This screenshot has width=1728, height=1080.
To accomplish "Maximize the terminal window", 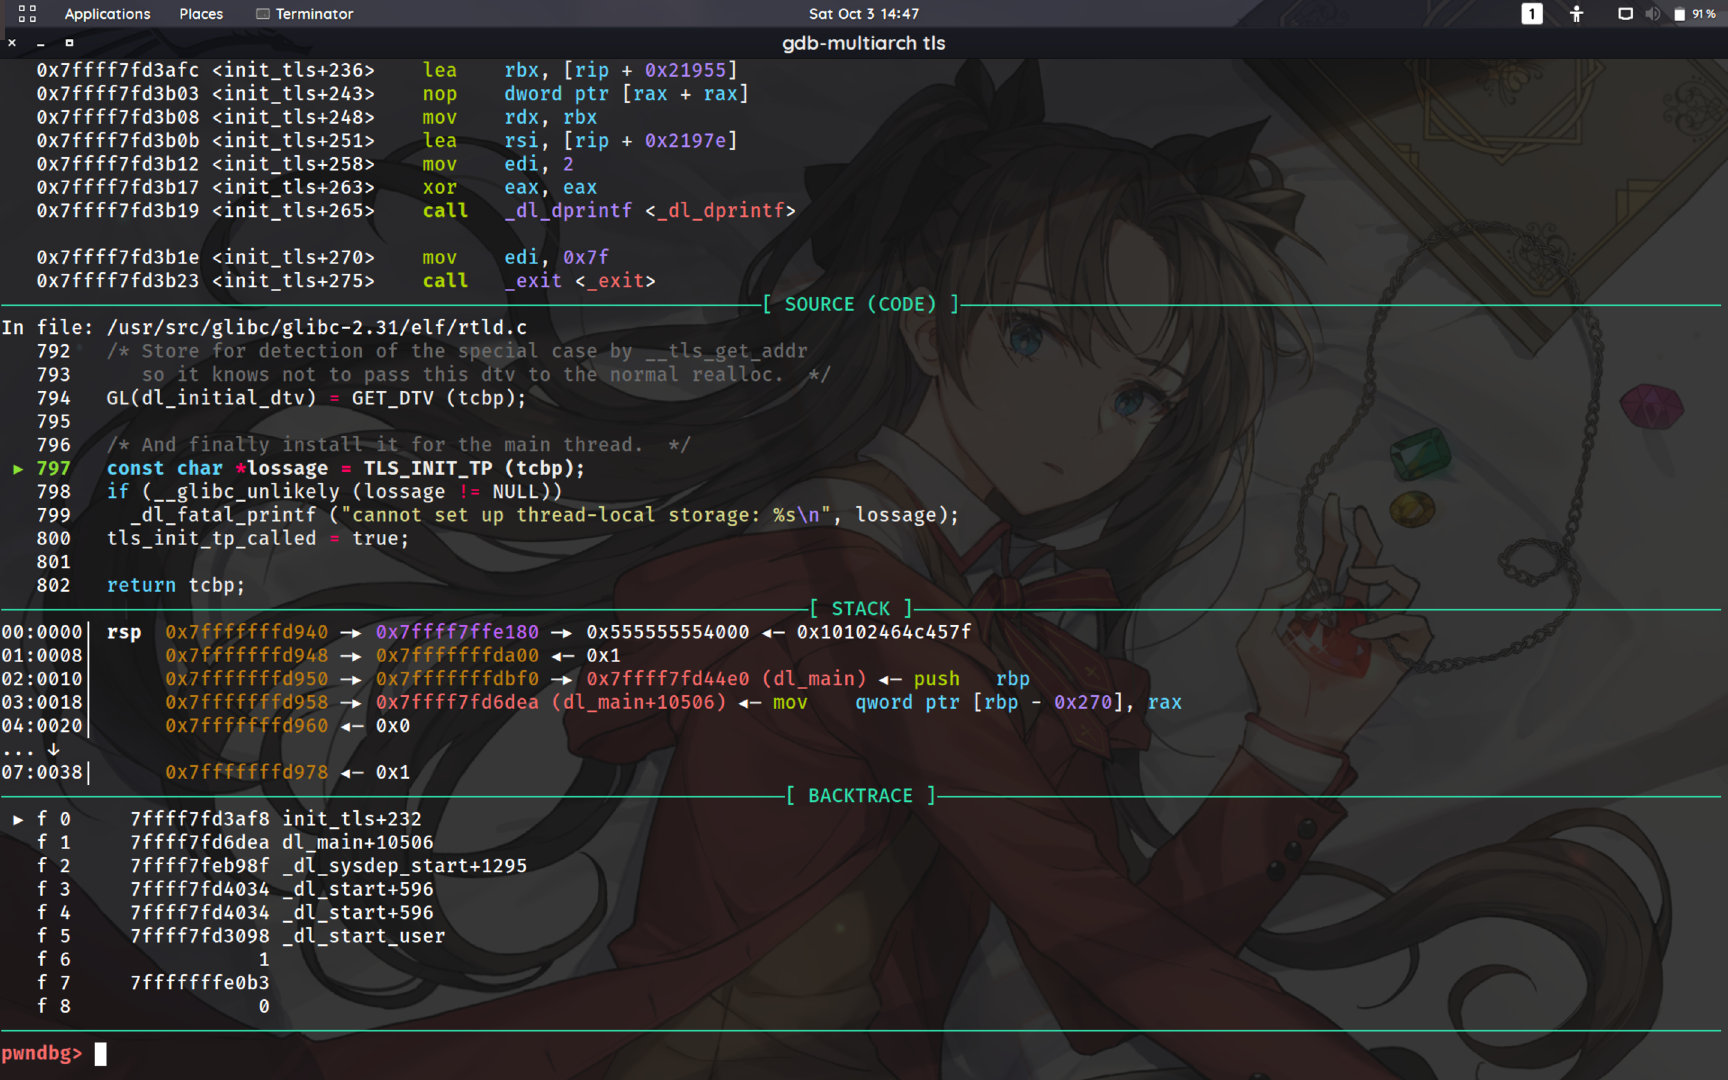I will [69, 43].
